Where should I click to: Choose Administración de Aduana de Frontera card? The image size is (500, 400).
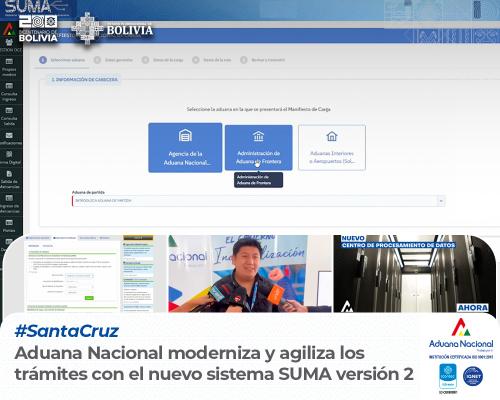coord(259,148)
